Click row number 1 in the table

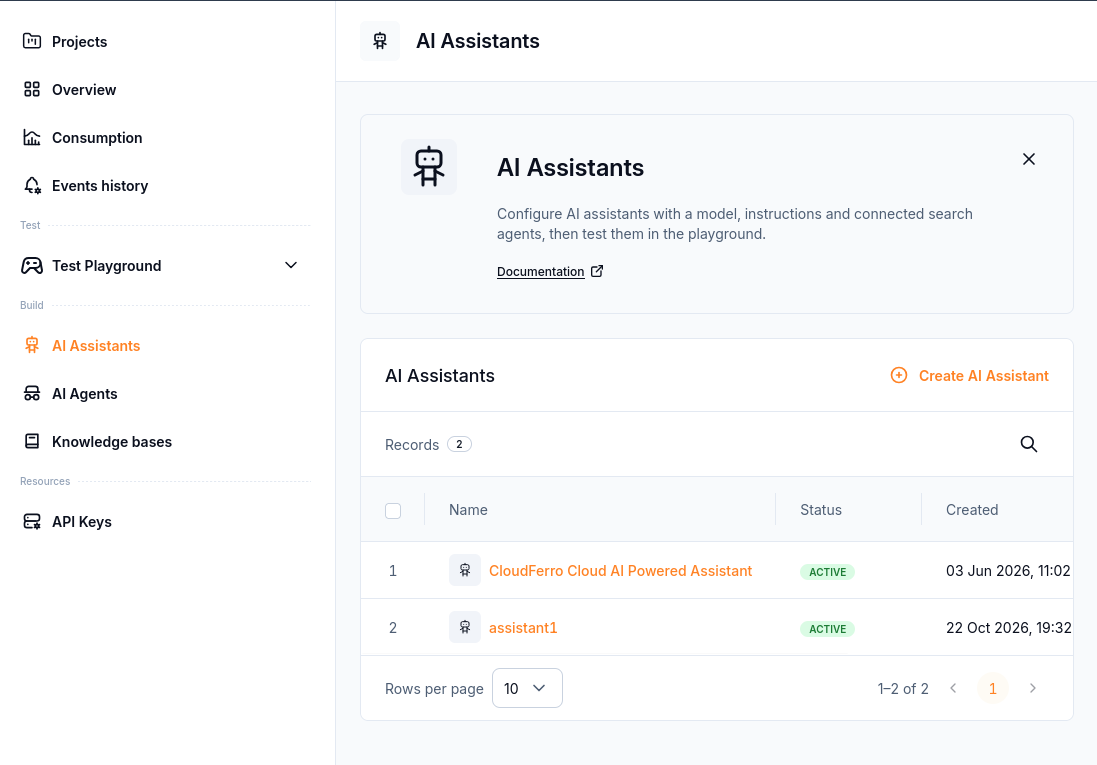[x=392, y=571]
